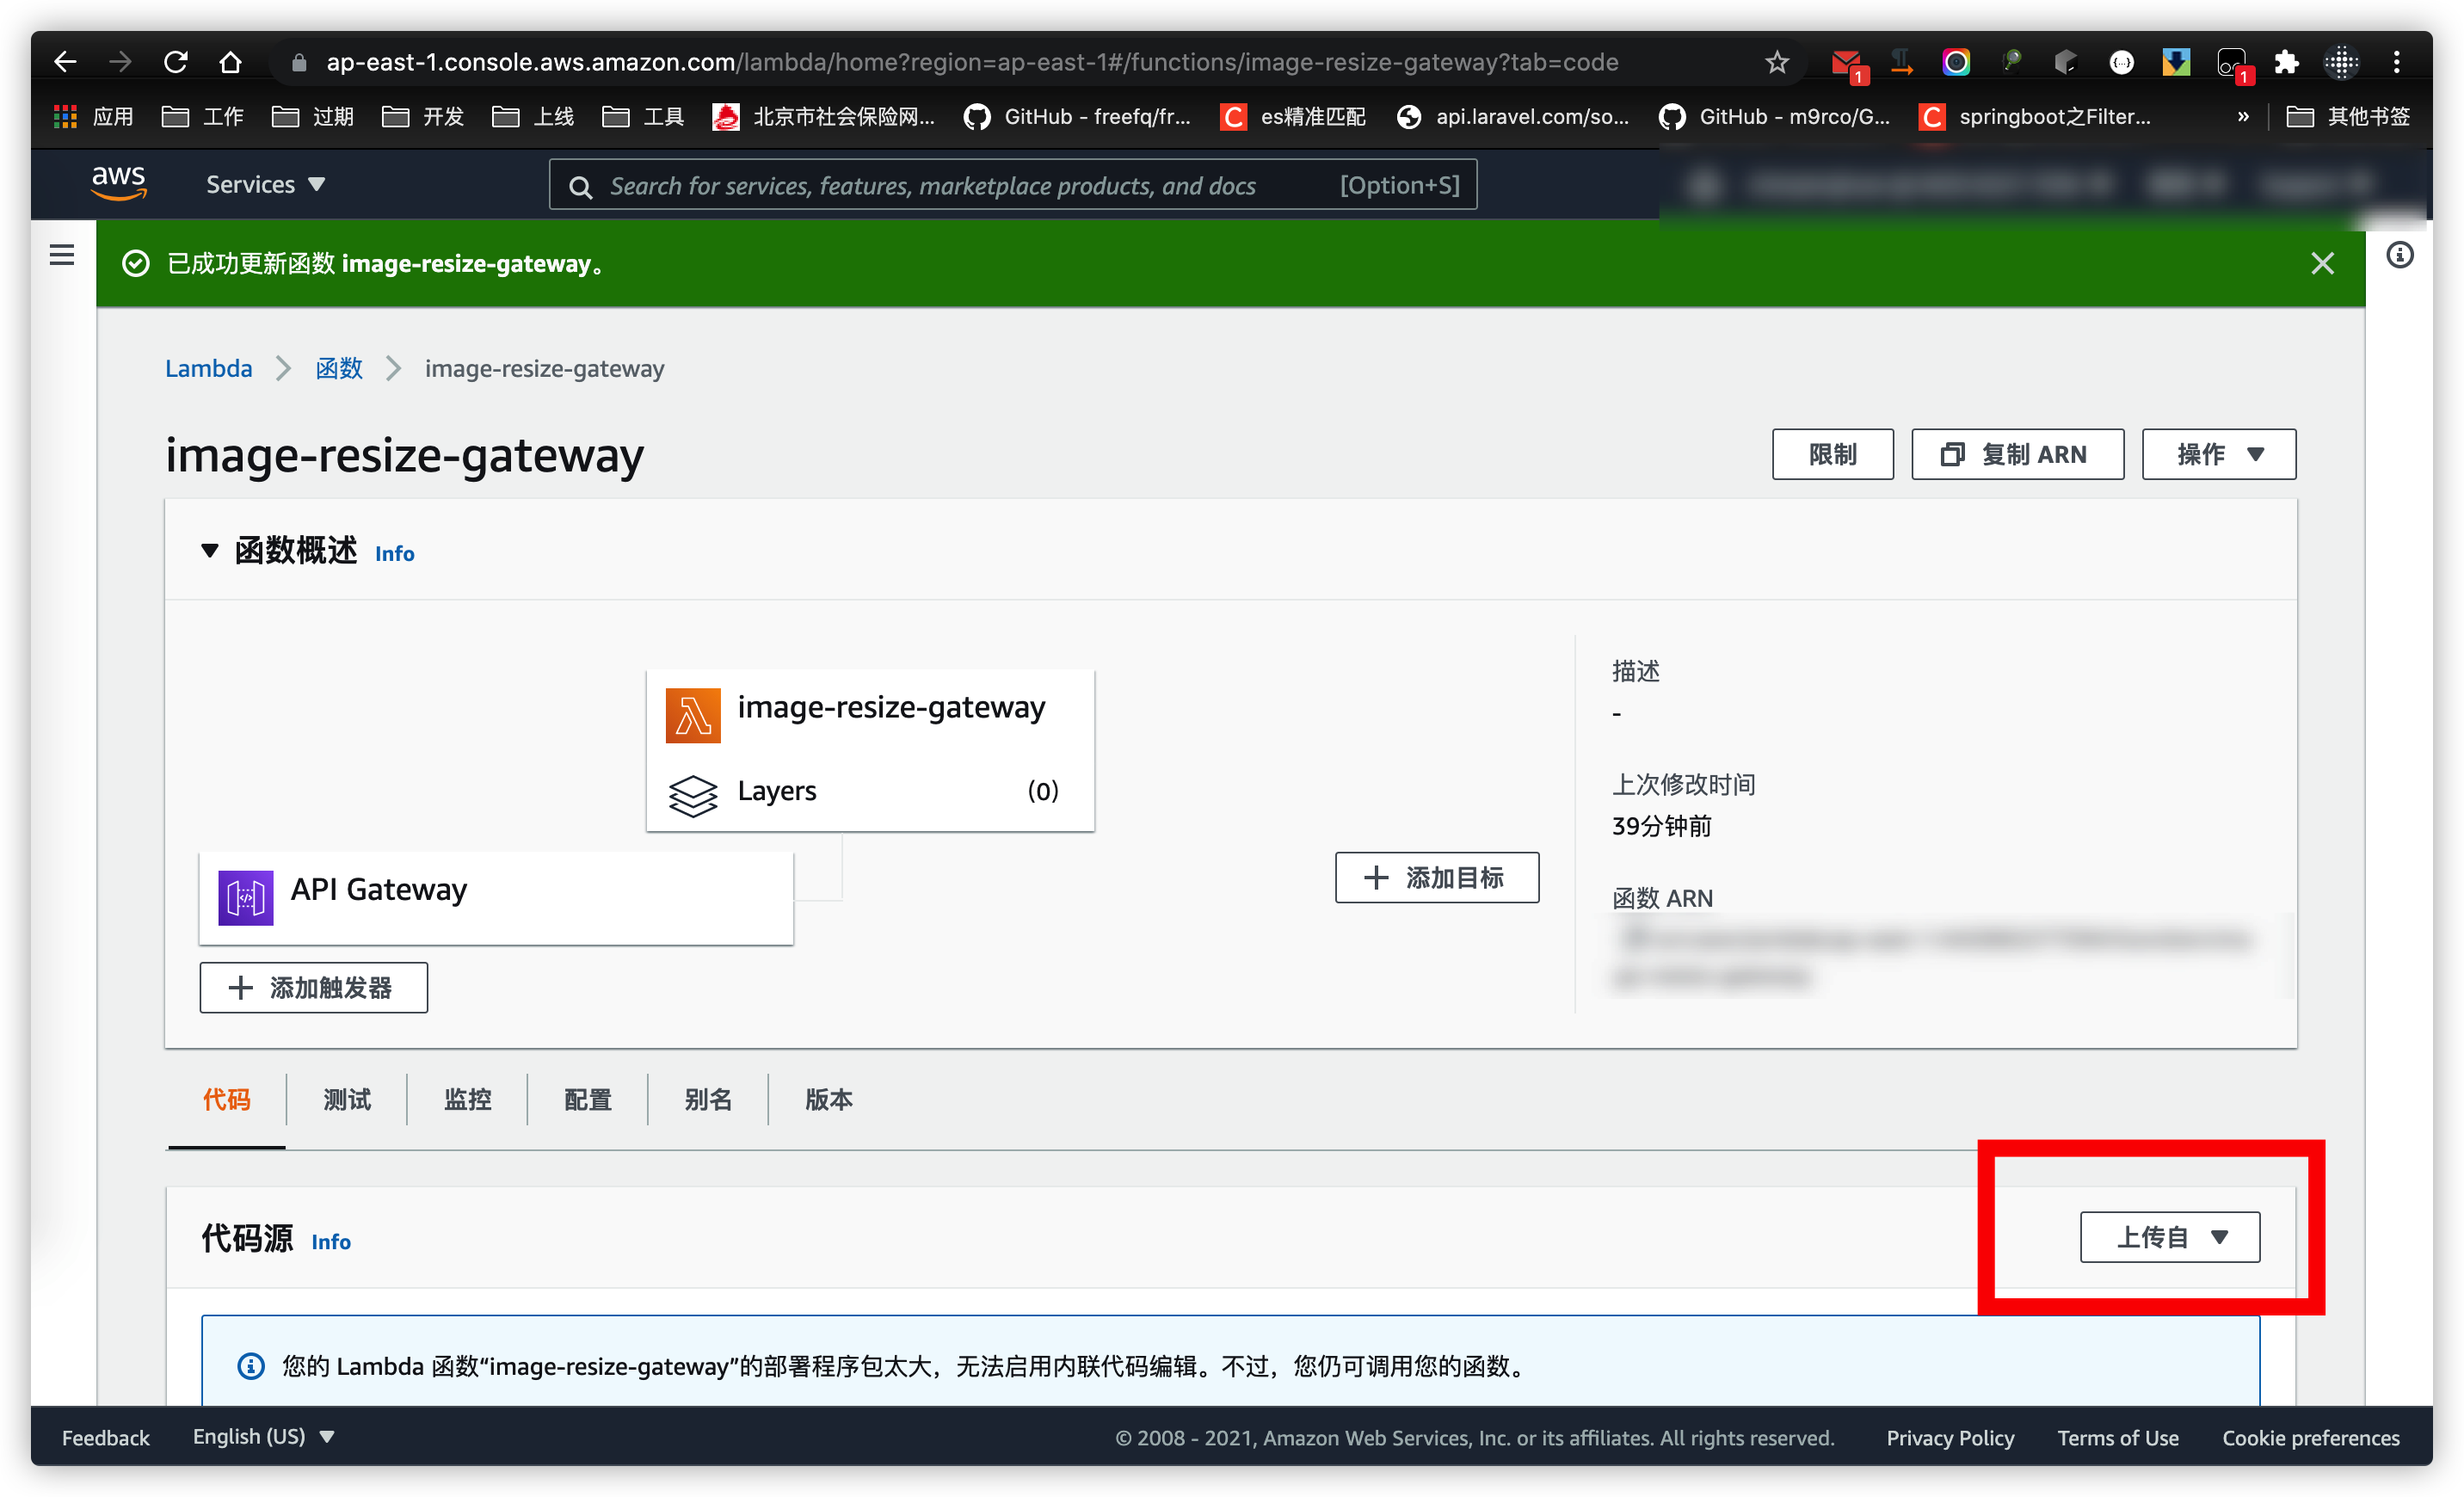Click the info icon in blue notice

coord(251,1365)
